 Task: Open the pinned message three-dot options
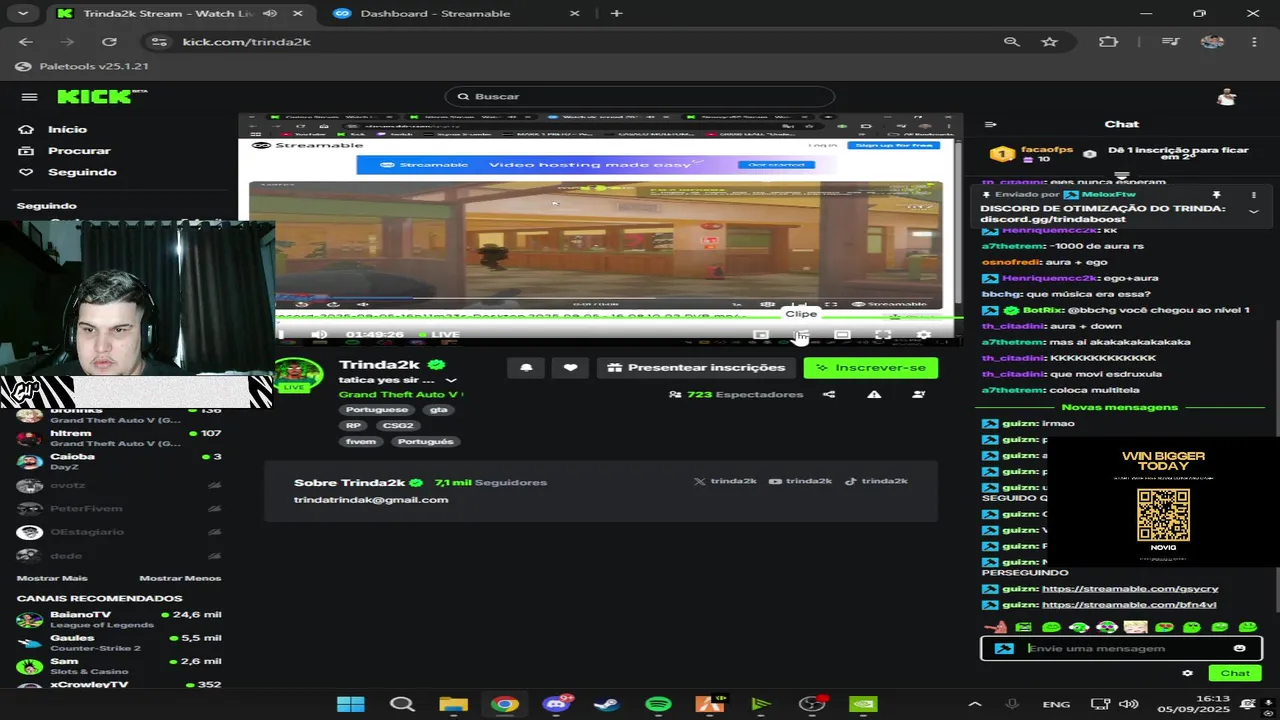coord(1253,195)
